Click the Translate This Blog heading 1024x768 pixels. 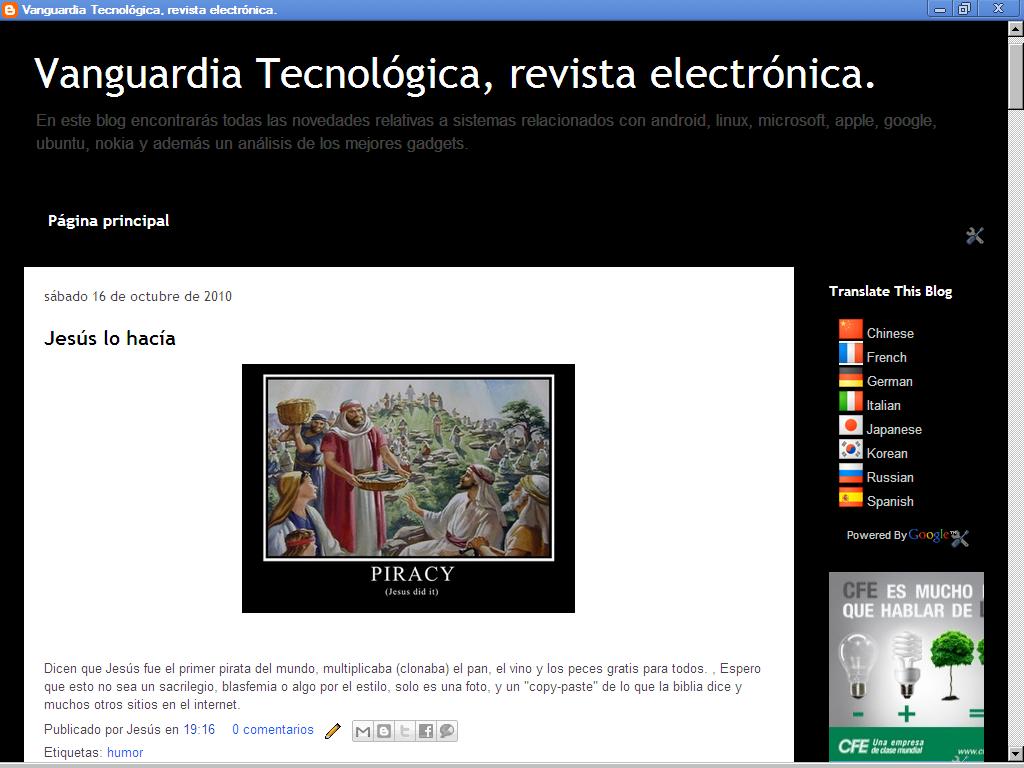(890, 291)
